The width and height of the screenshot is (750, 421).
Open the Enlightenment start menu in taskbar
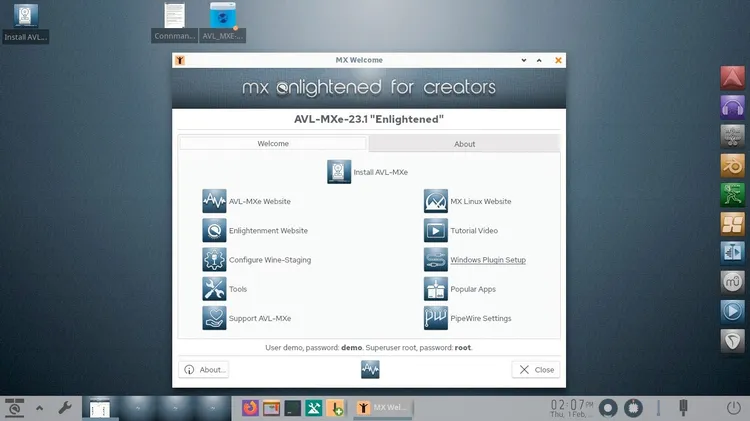point(14,408)
